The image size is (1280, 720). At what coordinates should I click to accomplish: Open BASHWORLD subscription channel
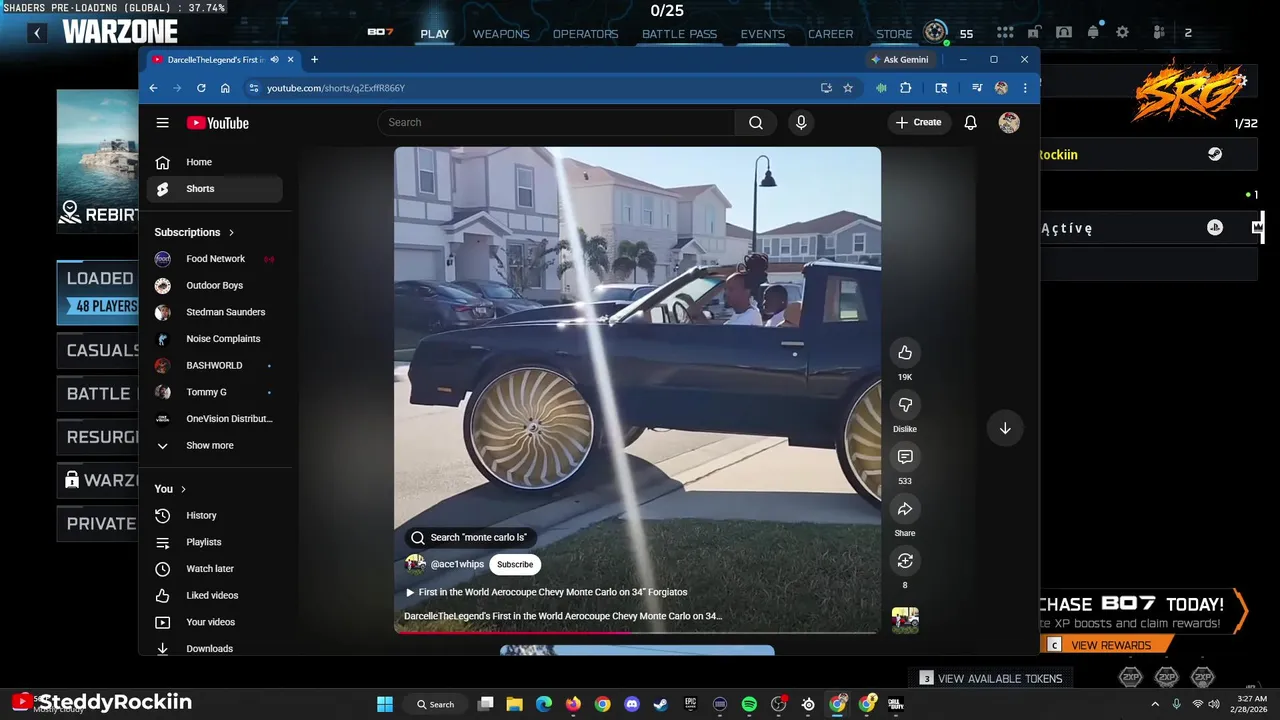tap(214, 365)
